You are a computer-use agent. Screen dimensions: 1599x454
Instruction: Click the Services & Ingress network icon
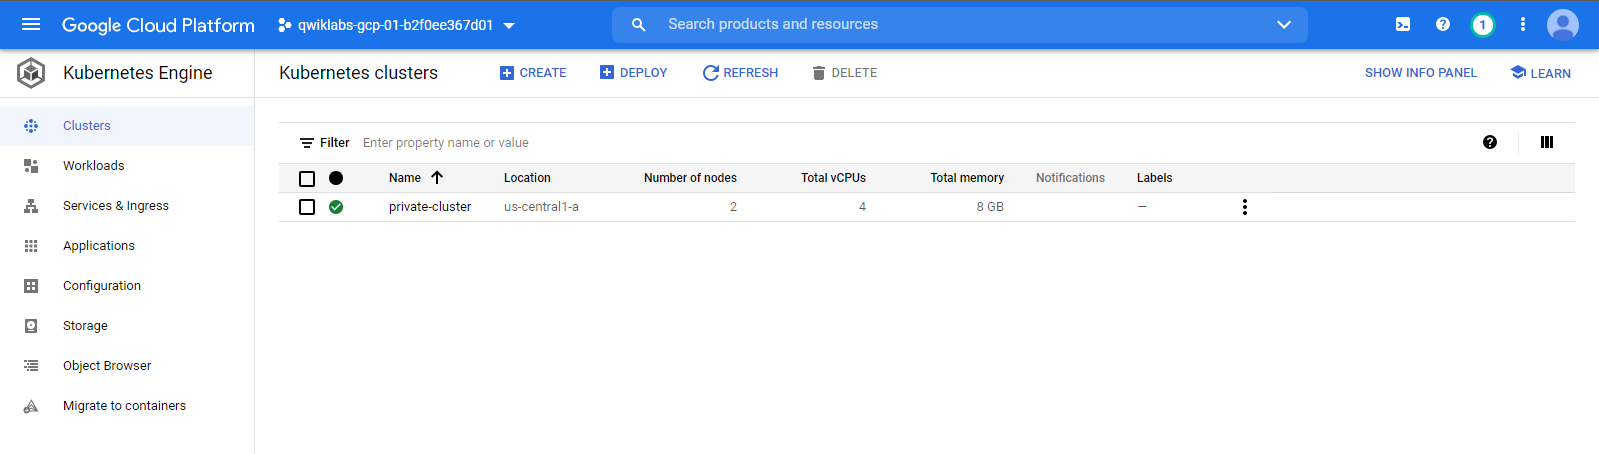31,206
